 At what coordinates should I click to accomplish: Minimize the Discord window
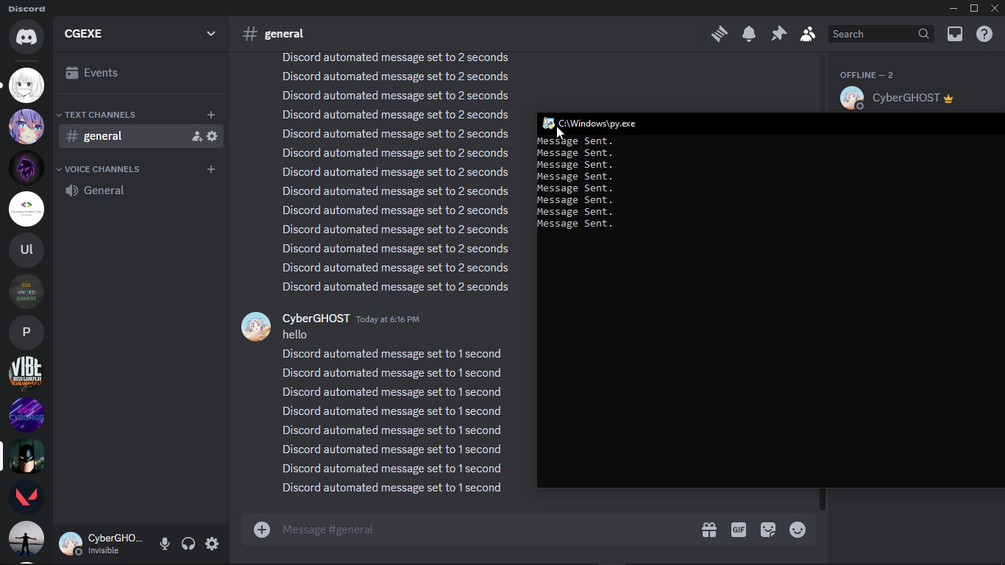coord(954,8)
